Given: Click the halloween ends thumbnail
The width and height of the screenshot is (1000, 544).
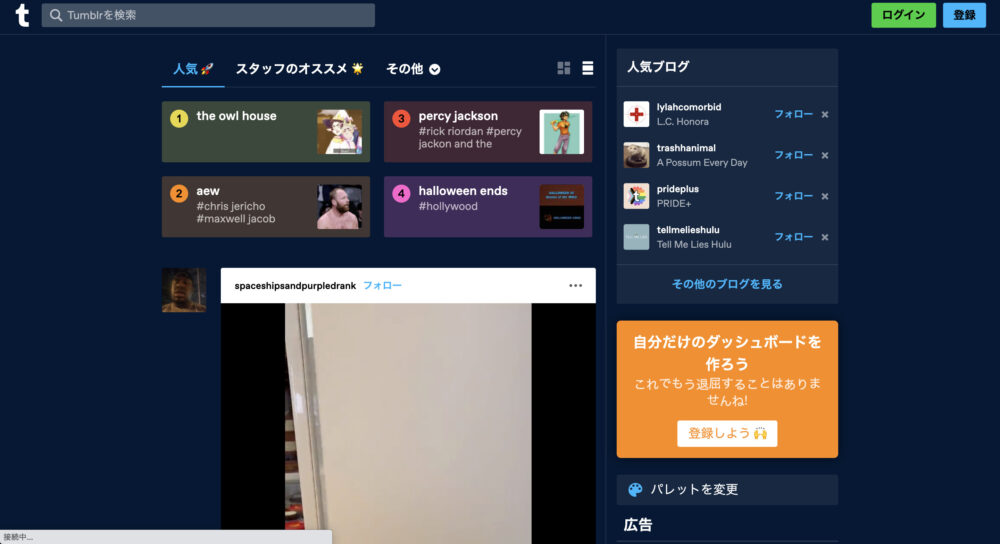Looking at the screenshot, I should coord(561,207).
